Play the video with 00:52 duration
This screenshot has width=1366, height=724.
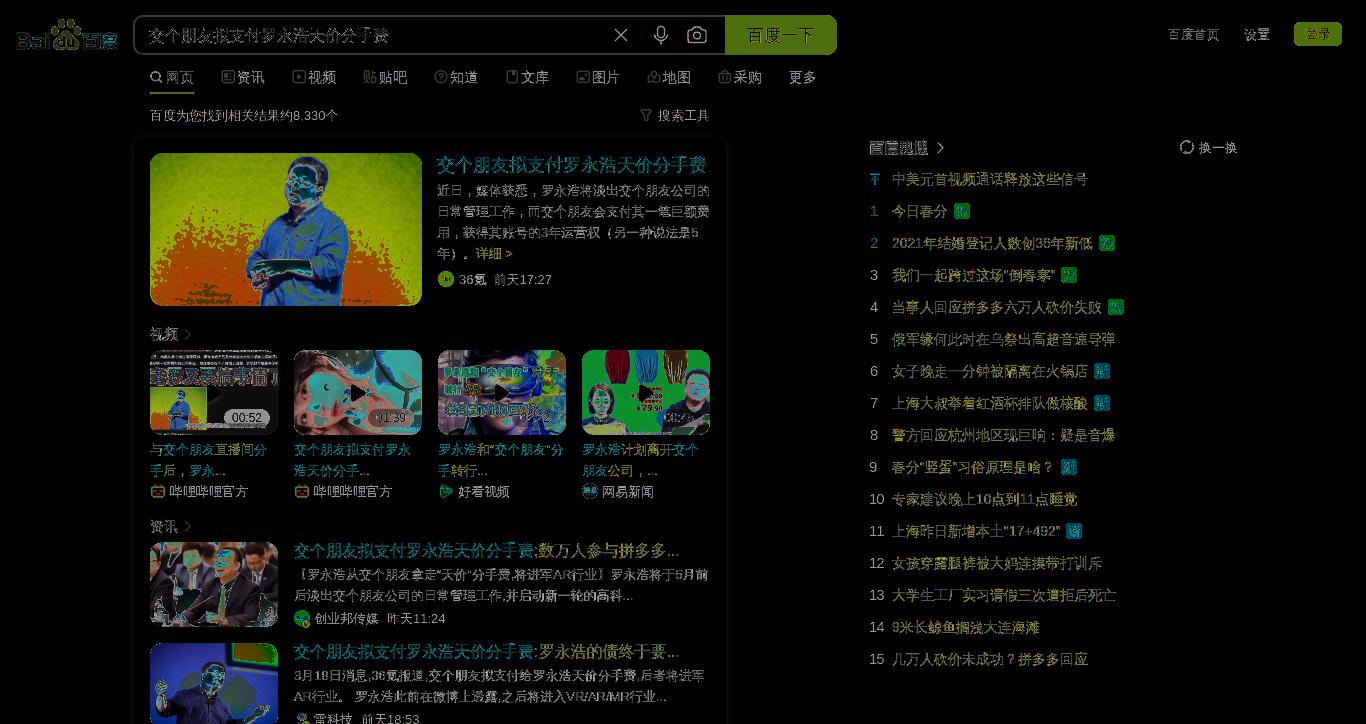point(214,392)
